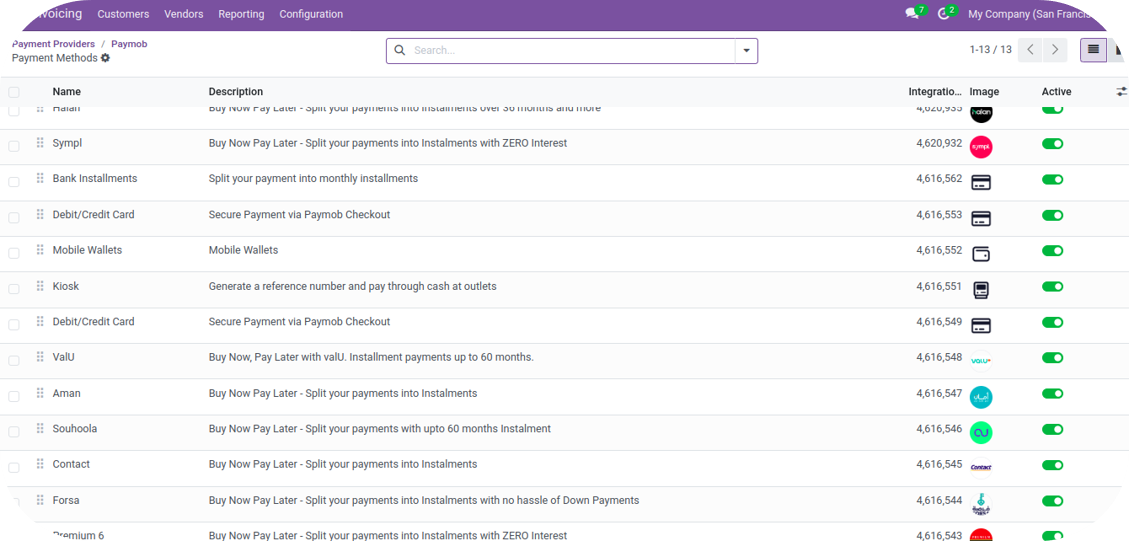This screenshot has height=541, width=1129.
Task: Open the Reporting menu
Action: point(241,14)
